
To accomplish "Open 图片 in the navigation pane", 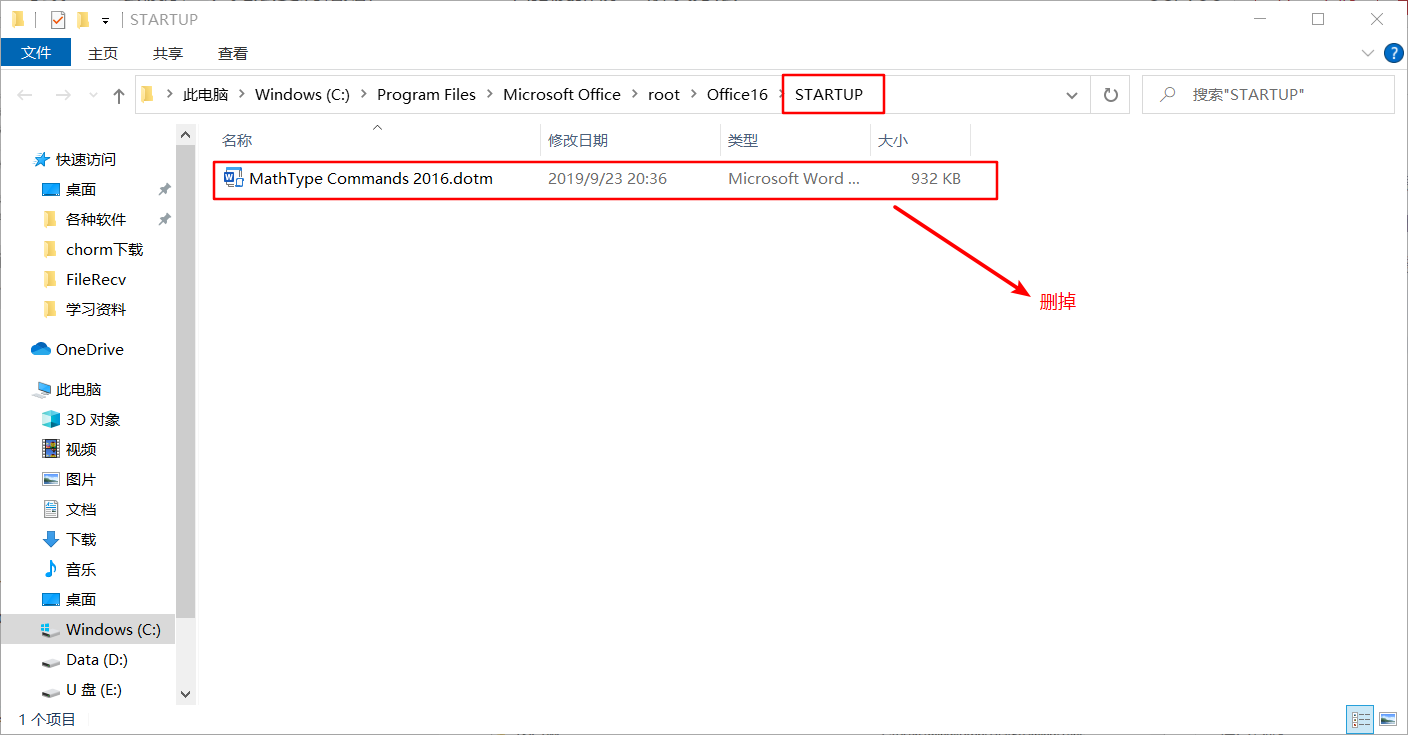I will (x=81, y=479).
